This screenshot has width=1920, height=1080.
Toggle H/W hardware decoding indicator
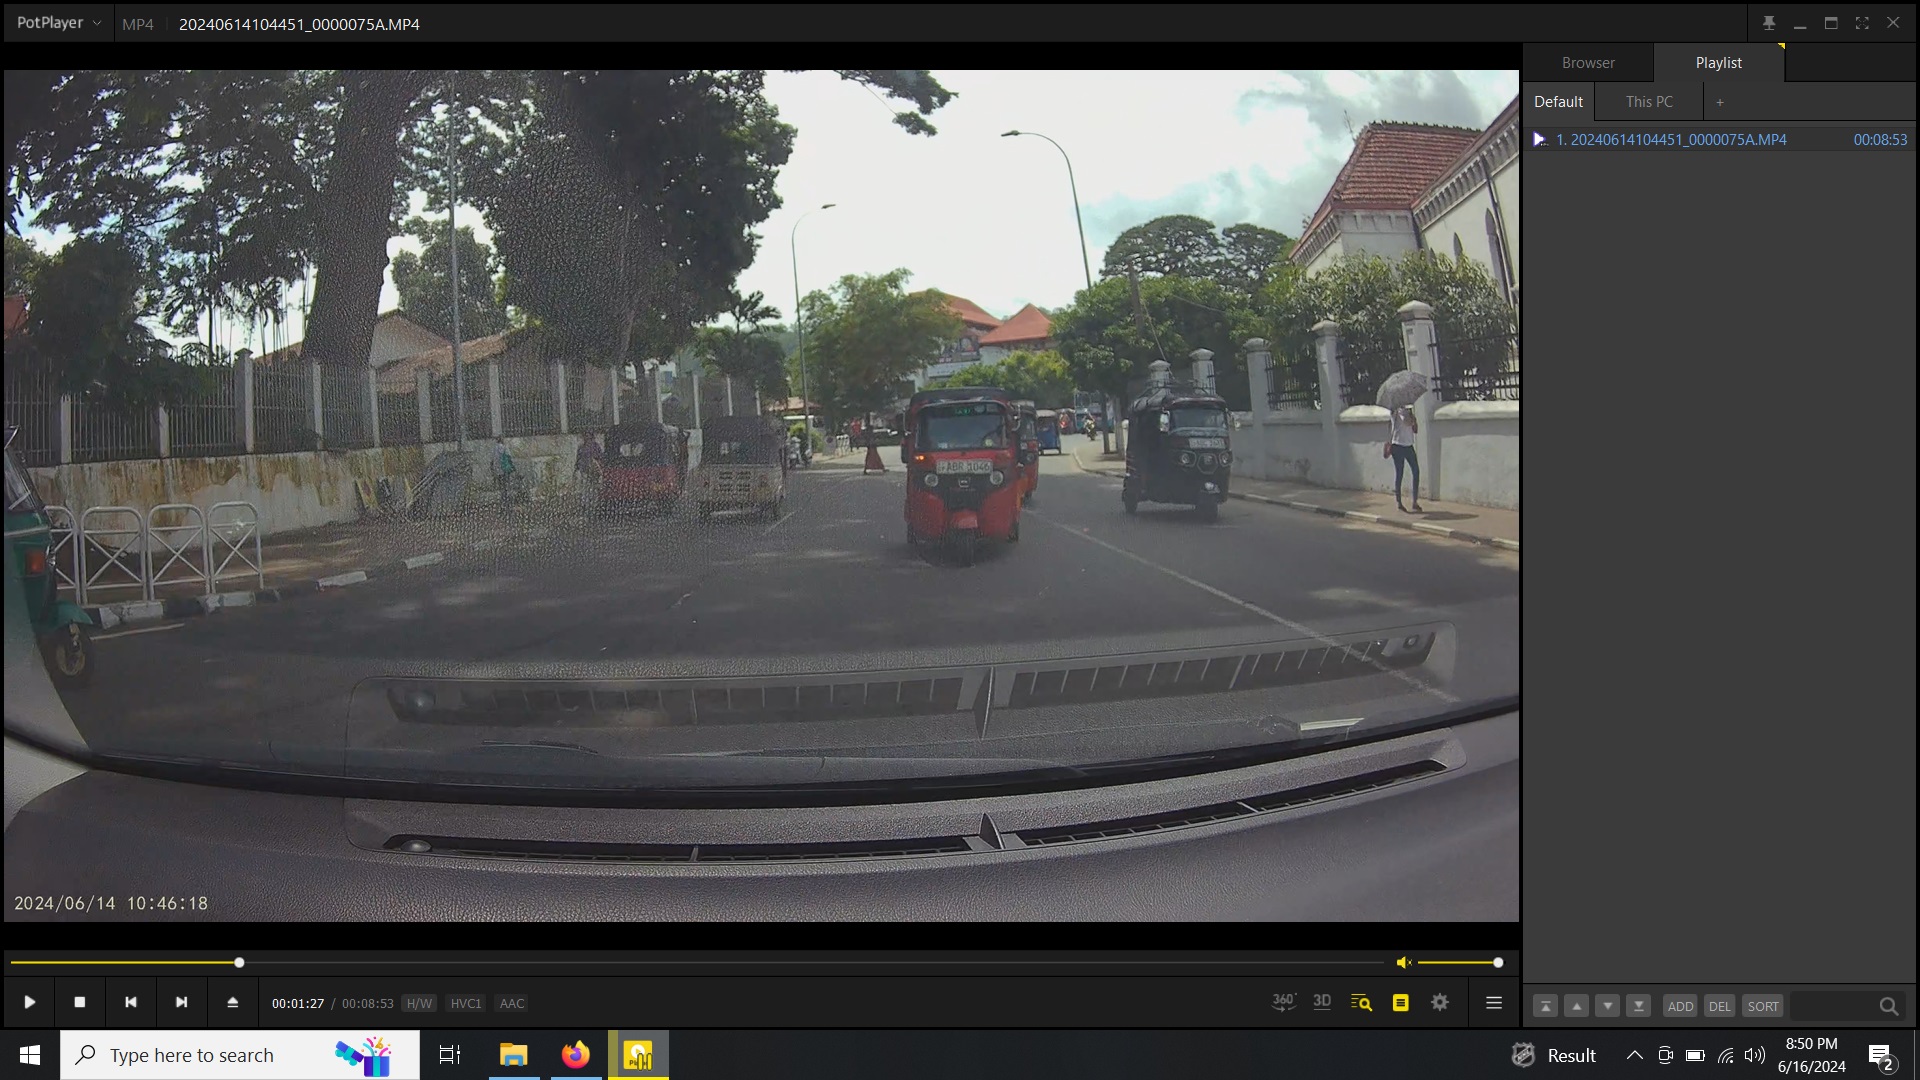point(419,1003)
